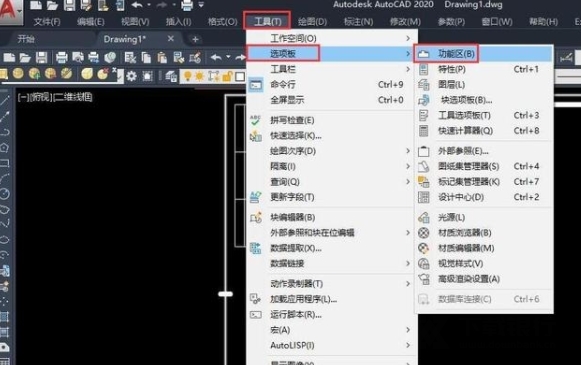Toggle the light bulb layer on/off icon
Screen dimensions: 581x365
pos(187,76)
